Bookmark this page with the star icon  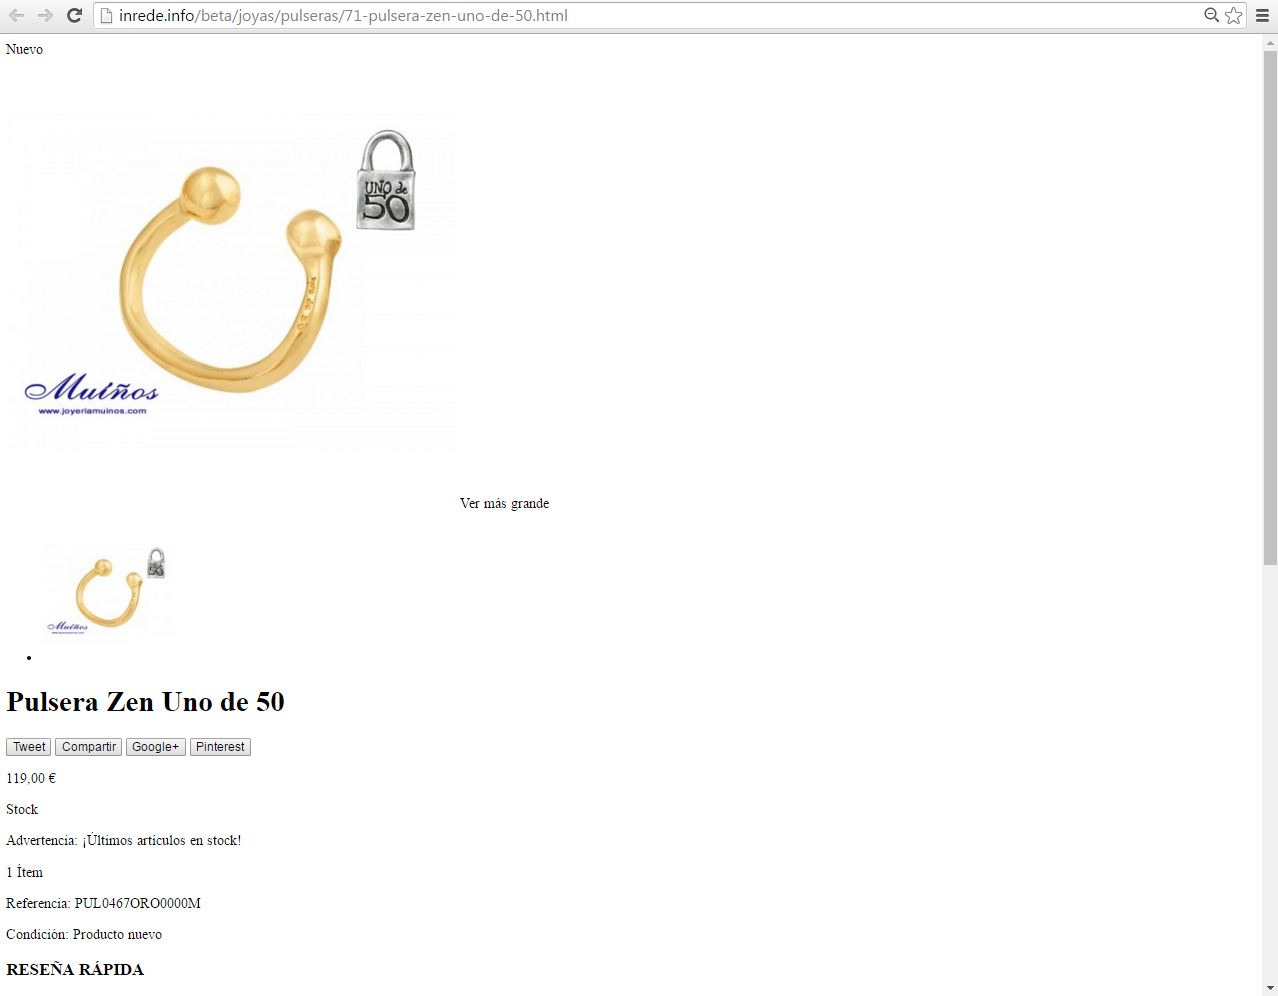(x=1233, y=15)
